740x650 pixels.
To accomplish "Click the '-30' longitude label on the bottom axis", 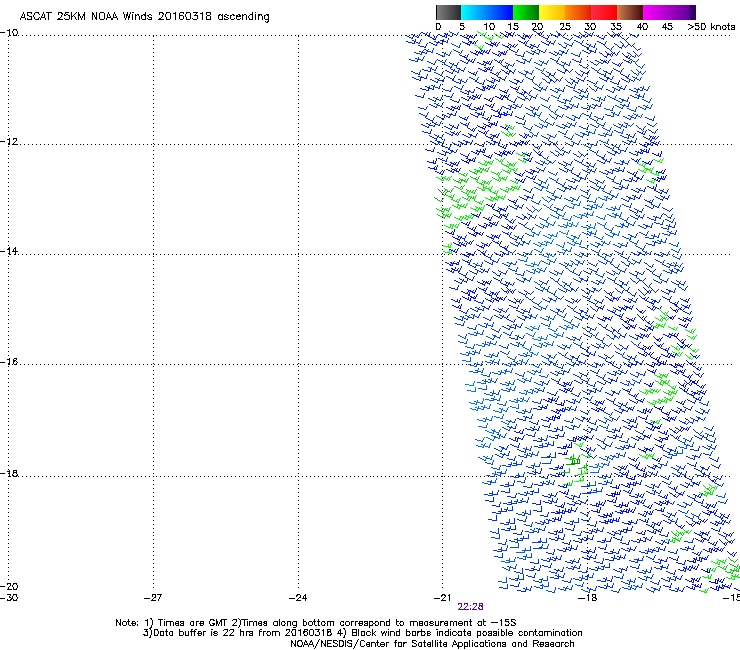I will [9, 598].
